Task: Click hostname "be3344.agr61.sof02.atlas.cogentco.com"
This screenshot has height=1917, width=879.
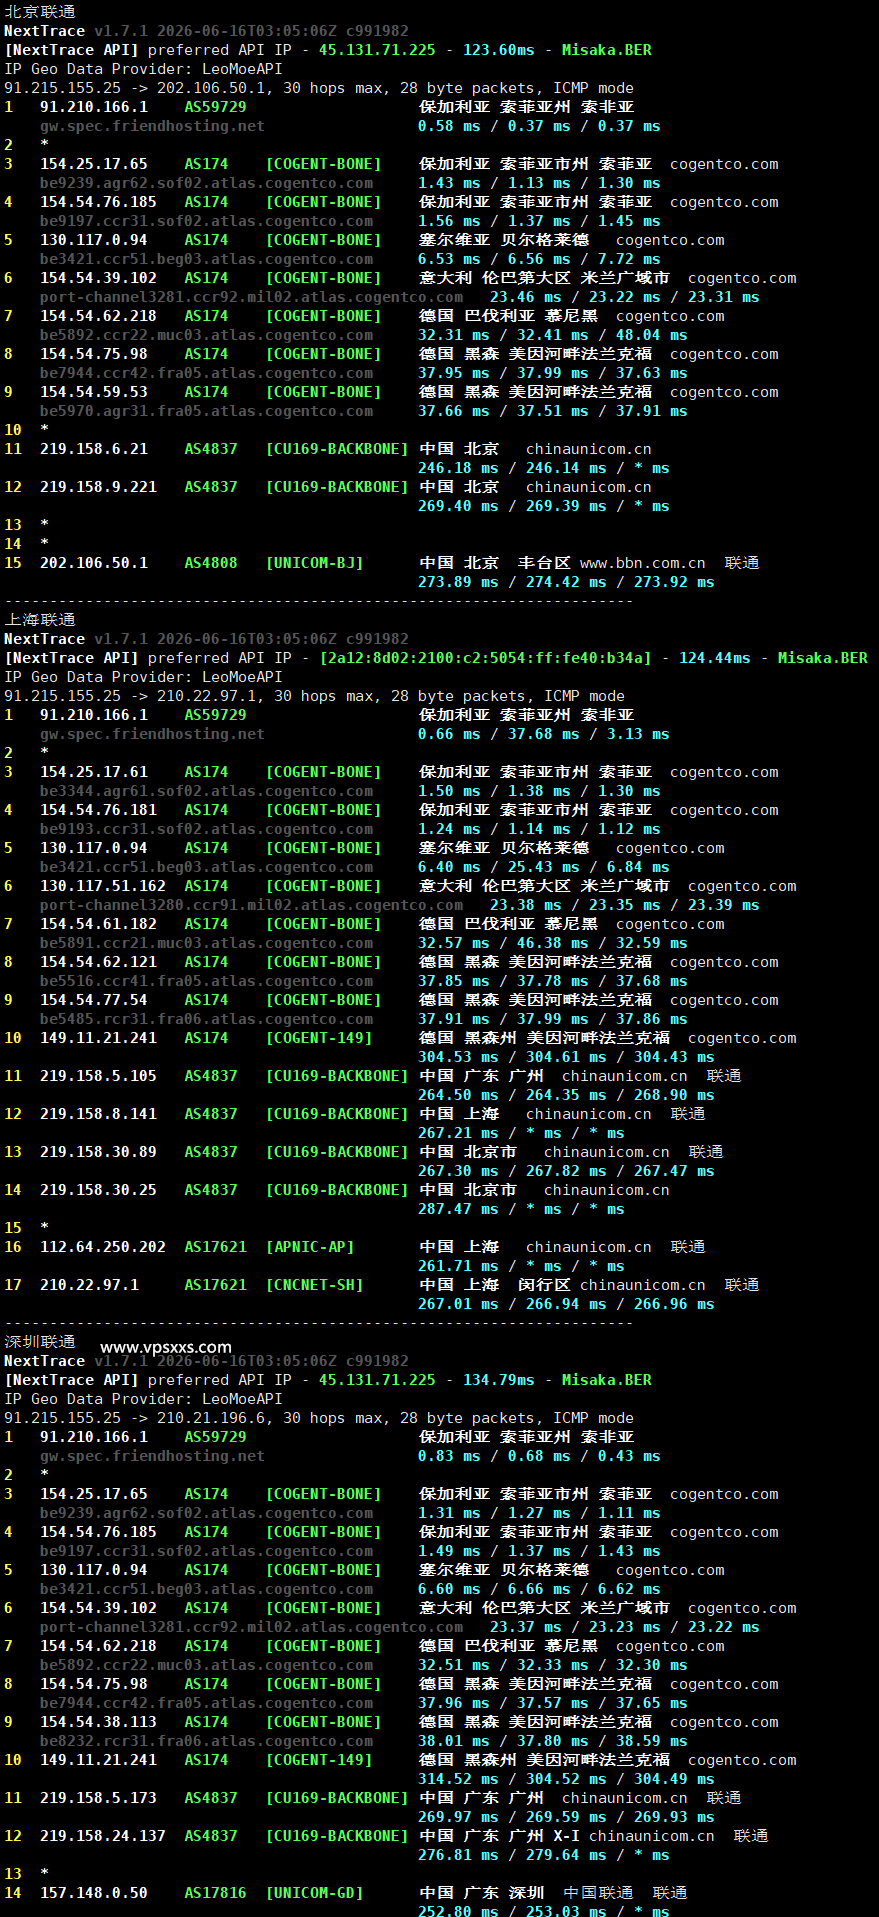Action: [206, 791]
